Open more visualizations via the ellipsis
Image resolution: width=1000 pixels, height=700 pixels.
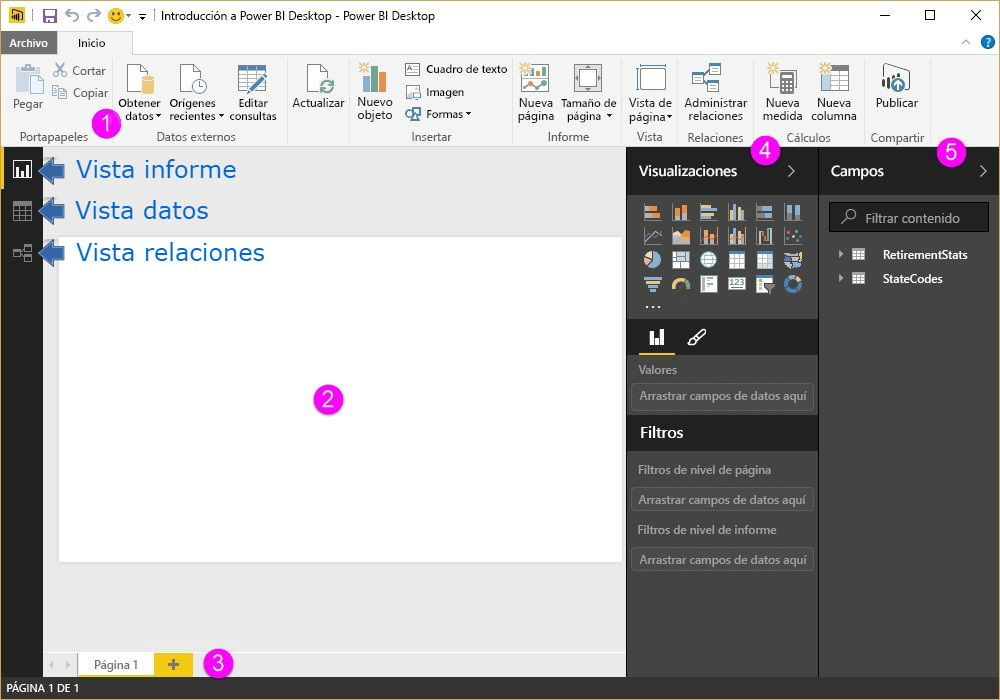coord(652,307)
